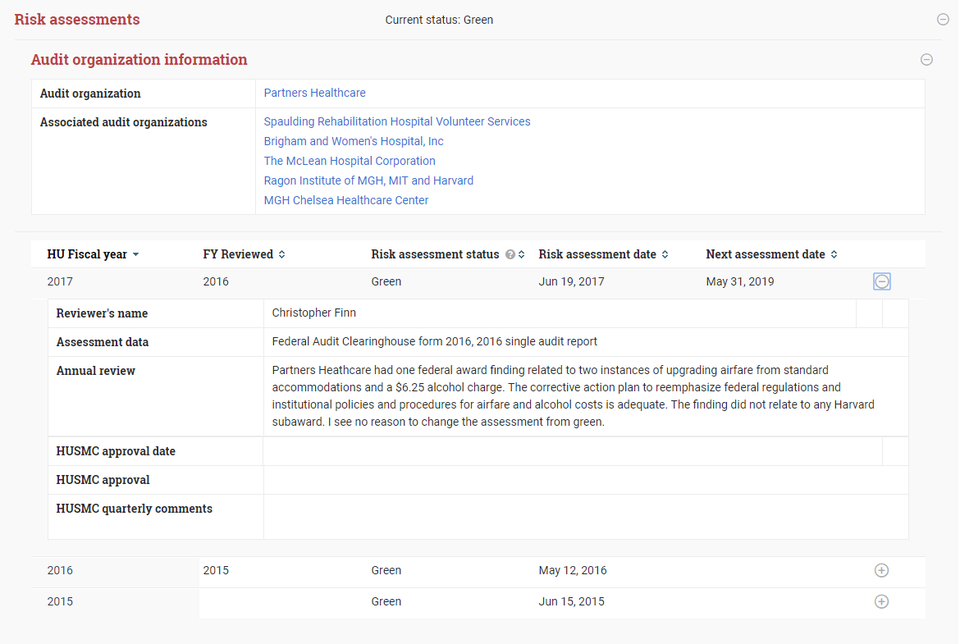Click the Assessment data label
The width and height of the screenshot is (960, 644).
coord(102,342)
